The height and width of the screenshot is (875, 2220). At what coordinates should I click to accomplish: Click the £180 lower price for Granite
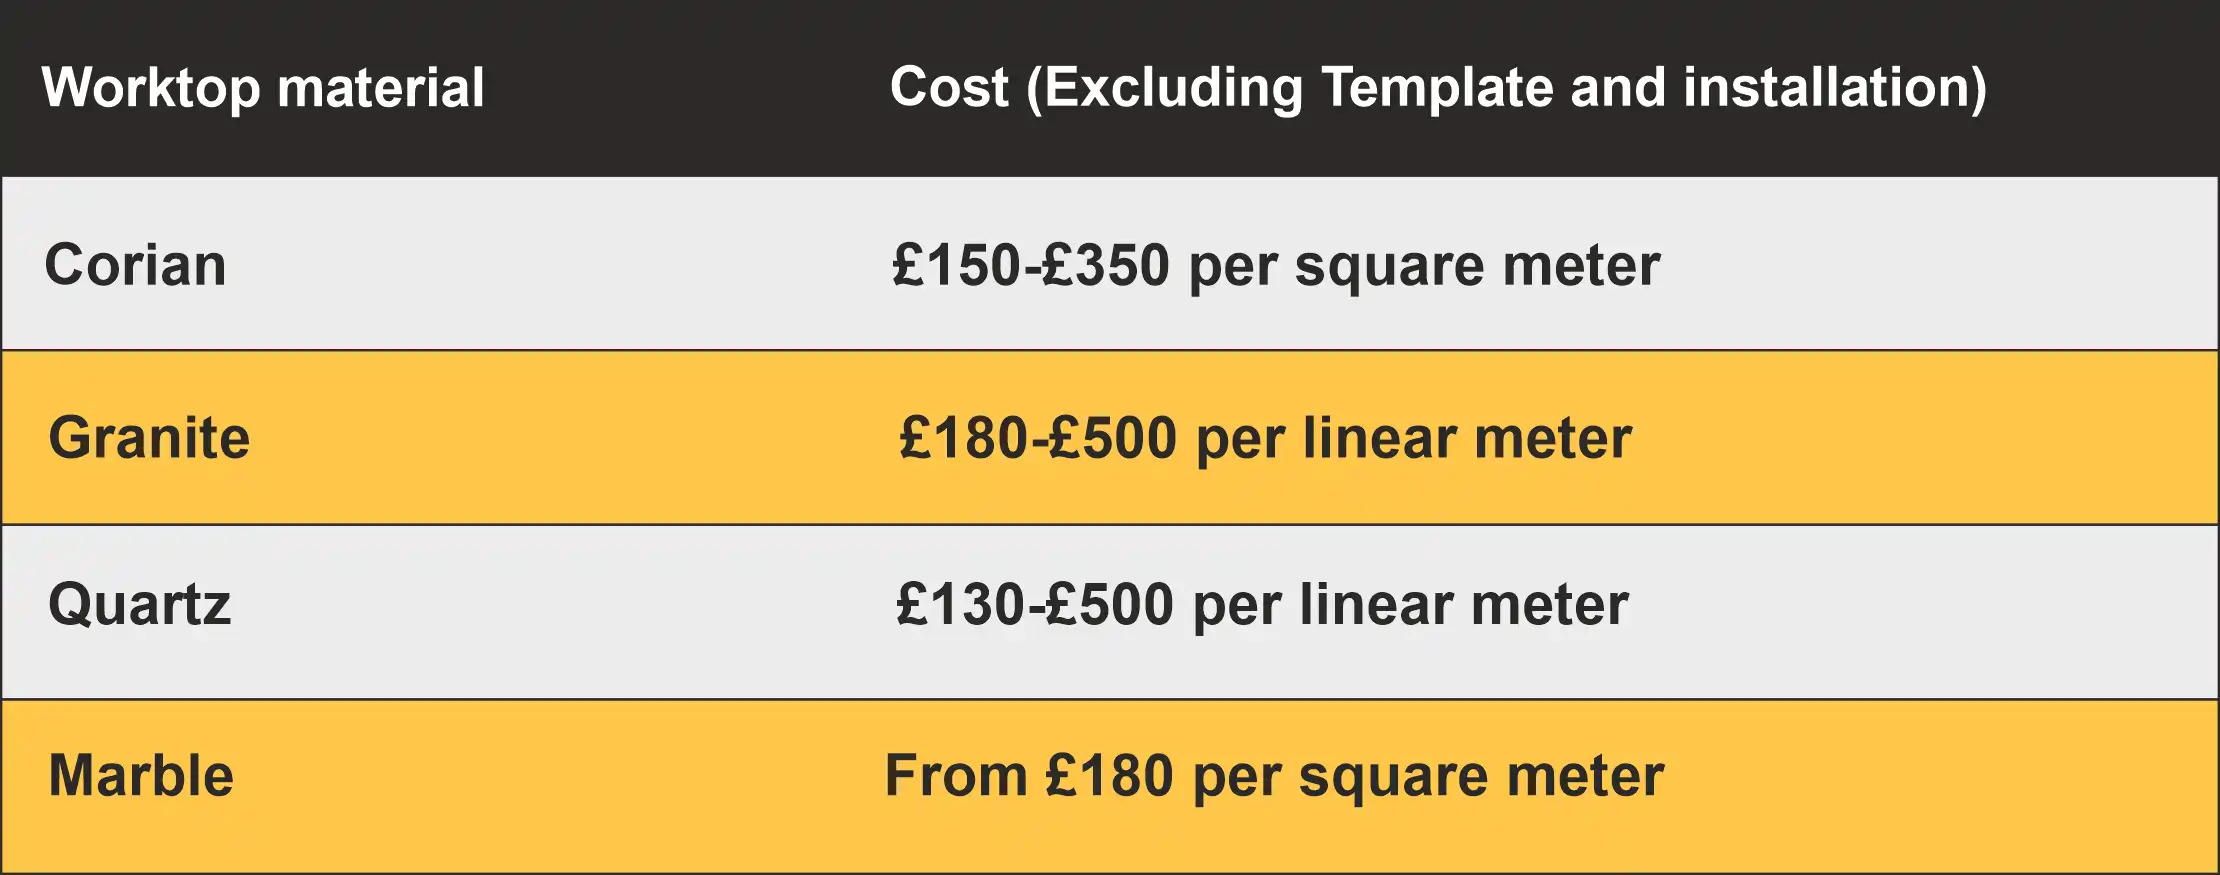[x=963, y=439]
